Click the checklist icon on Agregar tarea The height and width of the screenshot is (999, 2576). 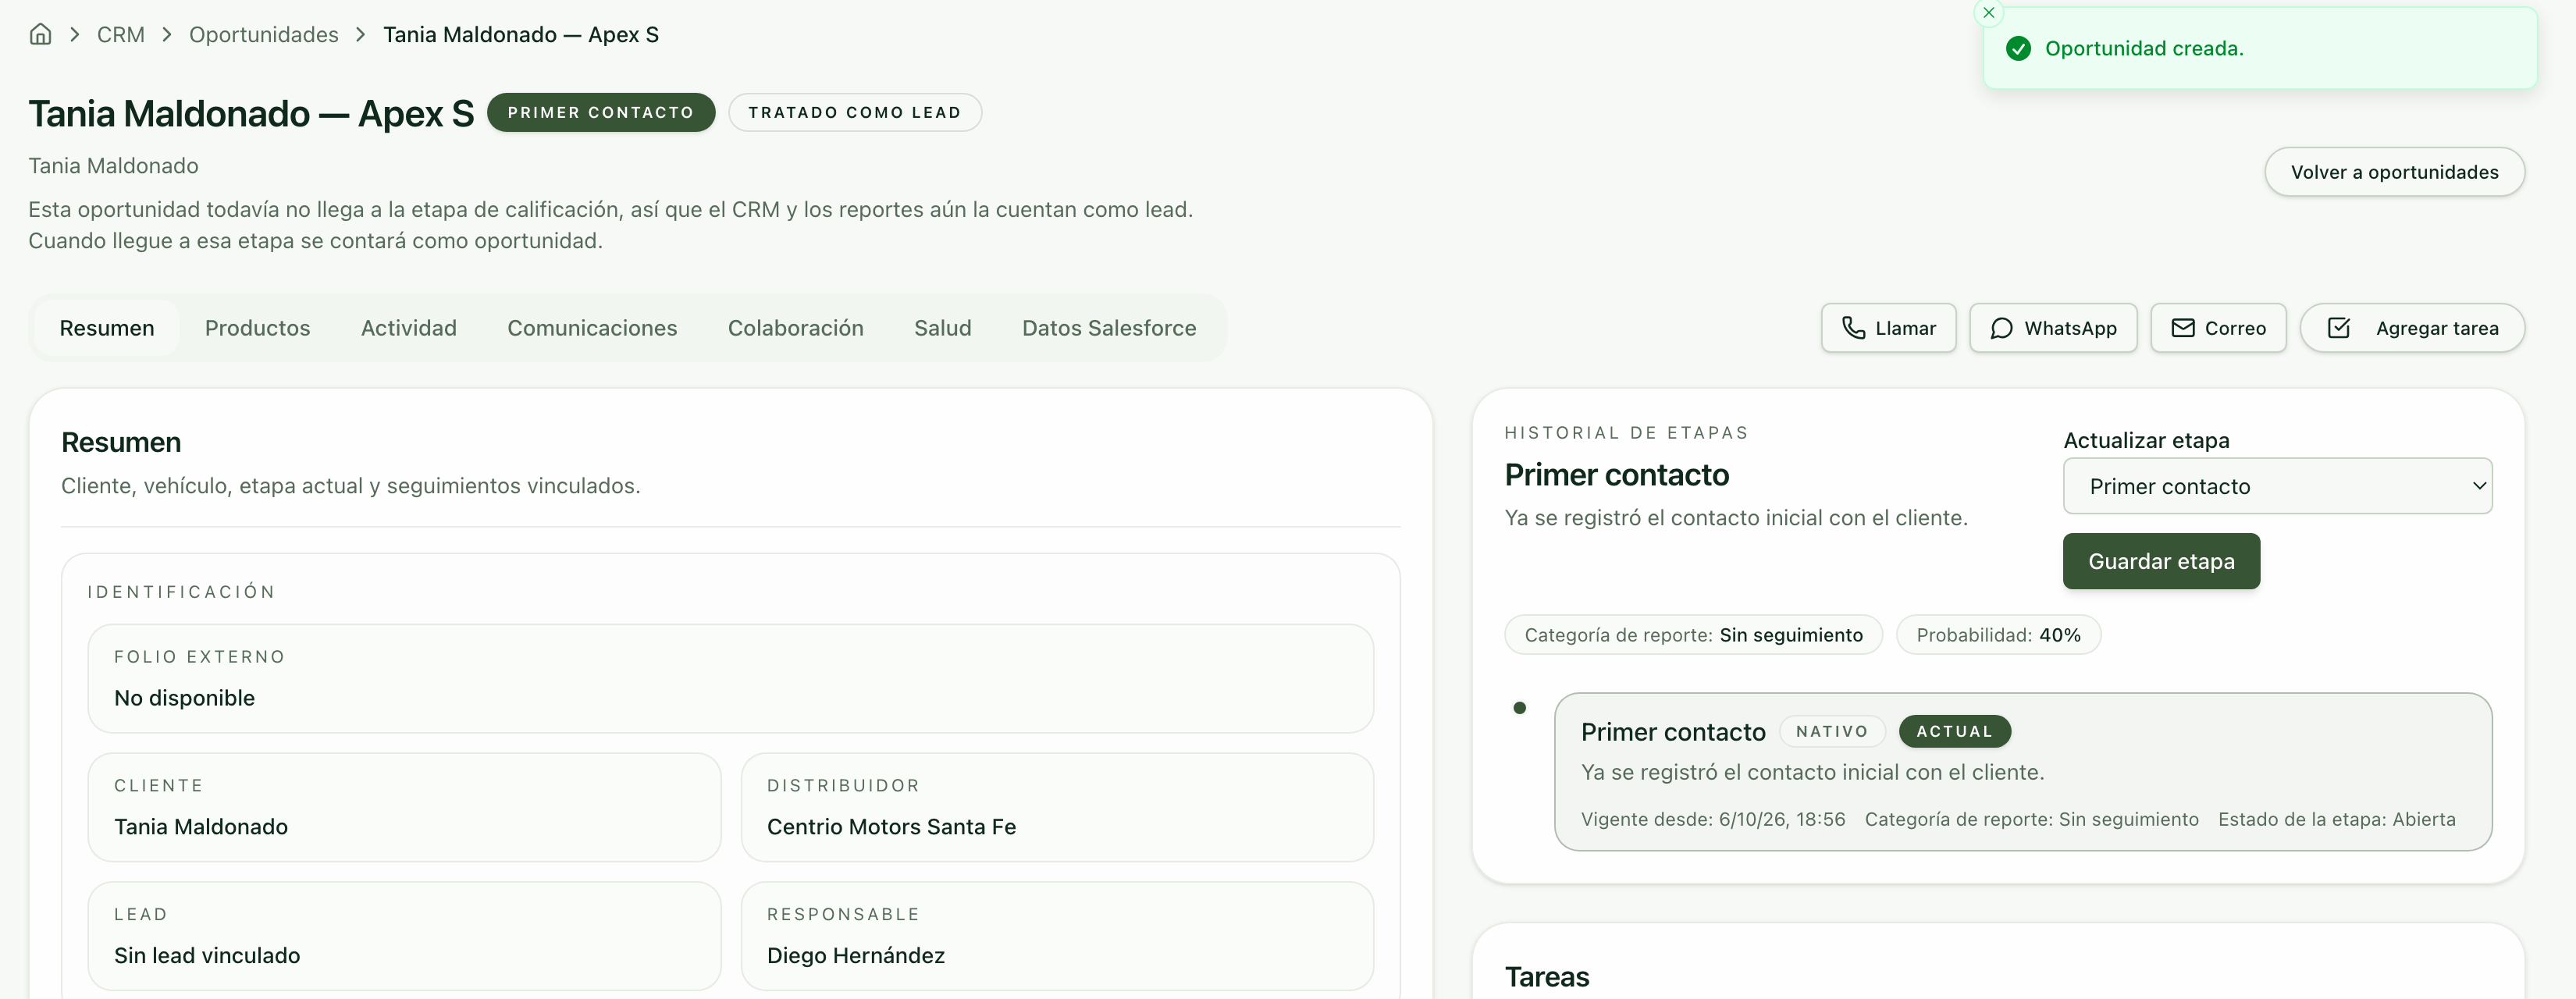(x=2338, y=328)
